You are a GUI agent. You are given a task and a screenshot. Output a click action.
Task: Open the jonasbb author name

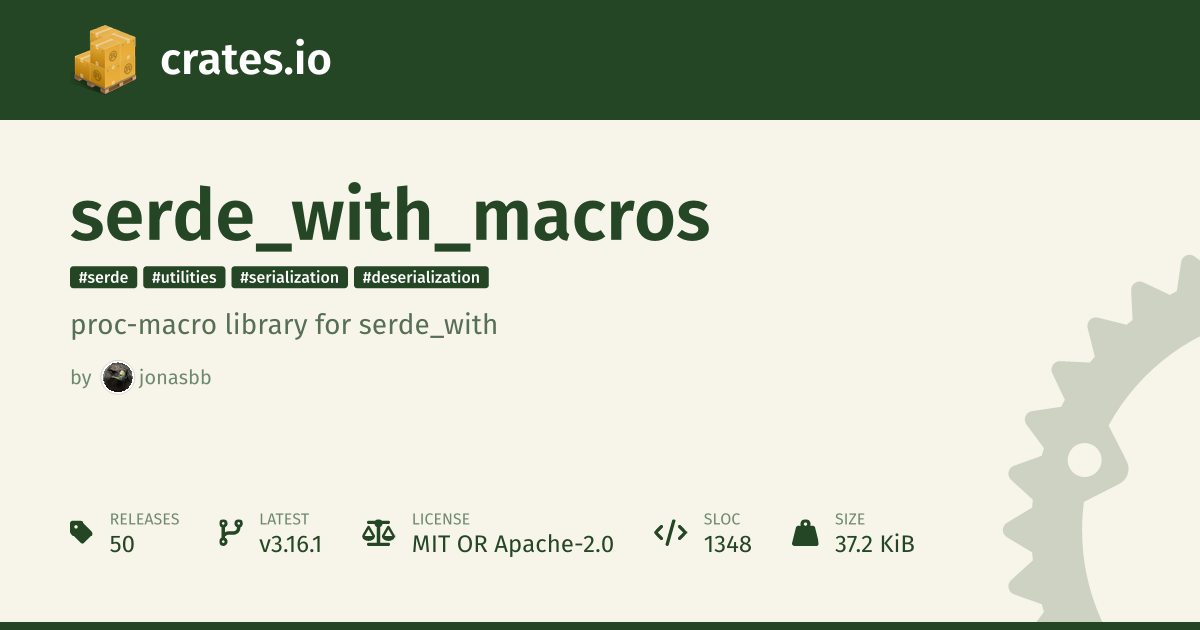[x=176, y=378]
